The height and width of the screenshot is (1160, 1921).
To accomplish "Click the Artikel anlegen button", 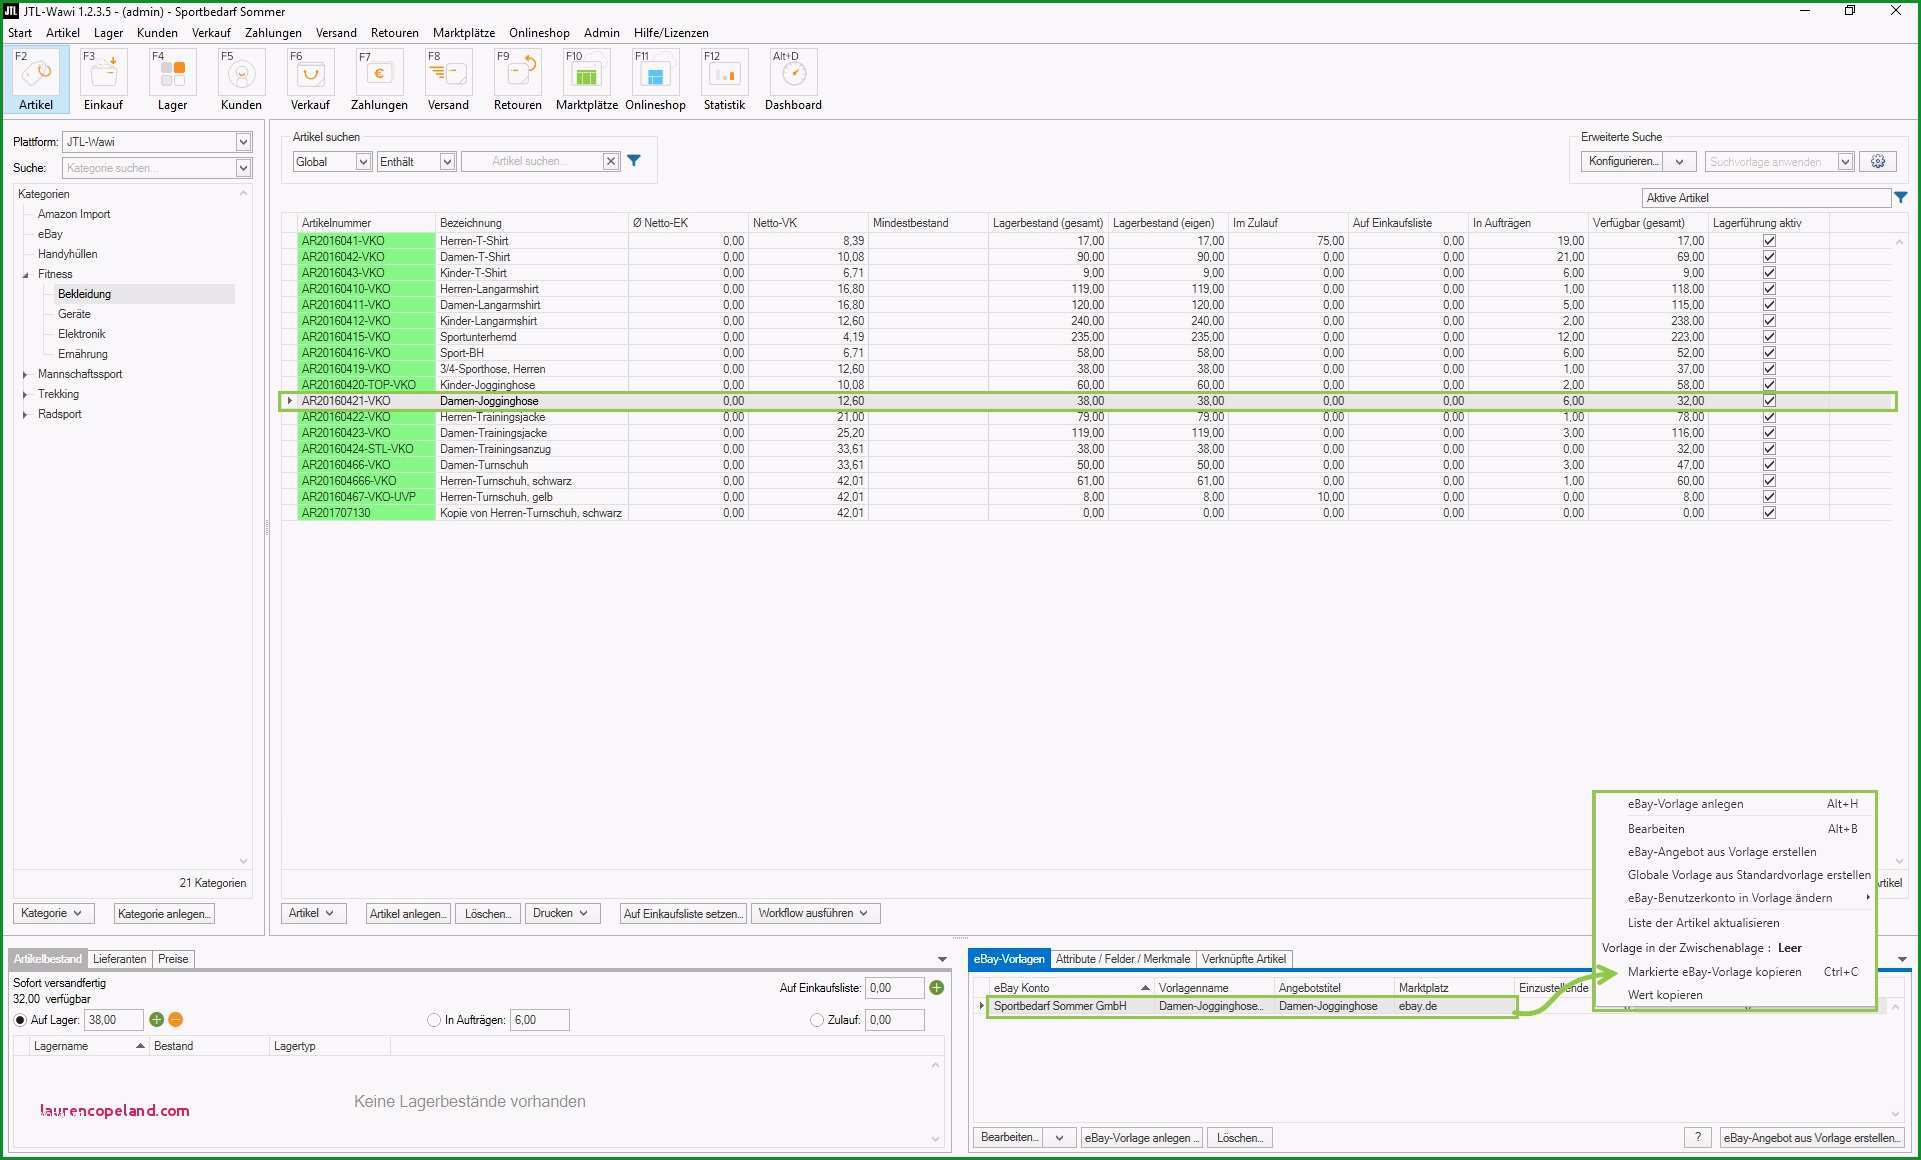I will point(408,914).
